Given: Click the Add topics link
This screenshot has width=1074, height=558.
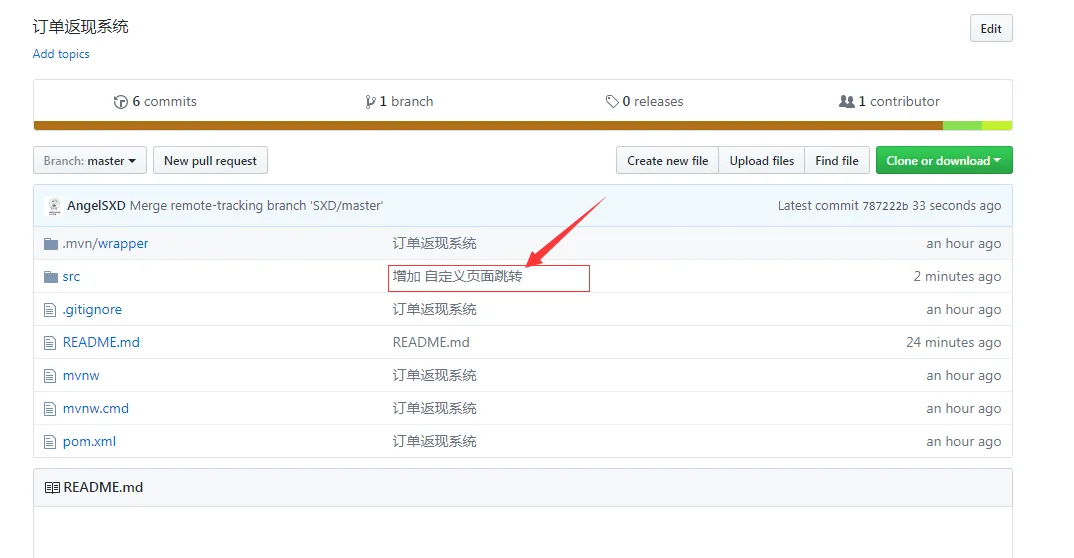Looking at the screenshot, I should pyautogui.click(x=61, y=53).
